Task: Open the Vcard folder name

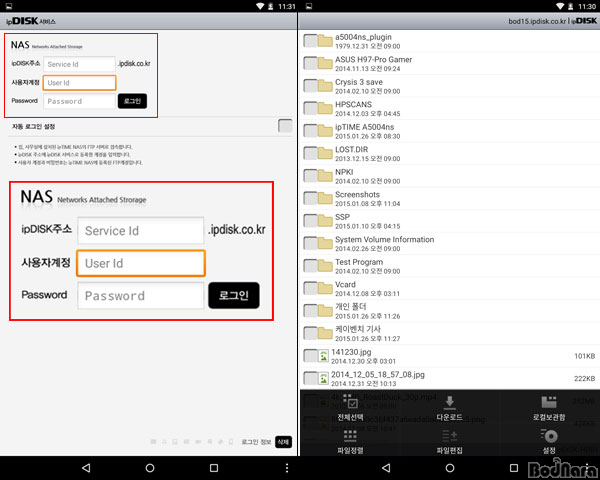Action: pyautogui.click(x=345, y=284)
